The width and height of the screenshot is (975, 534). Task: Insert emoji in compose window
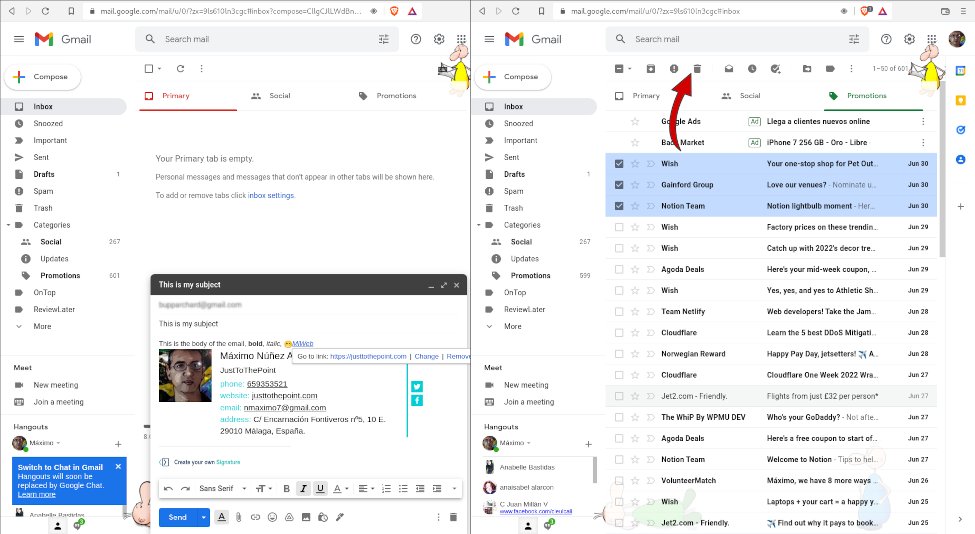[x=272, y=517]
